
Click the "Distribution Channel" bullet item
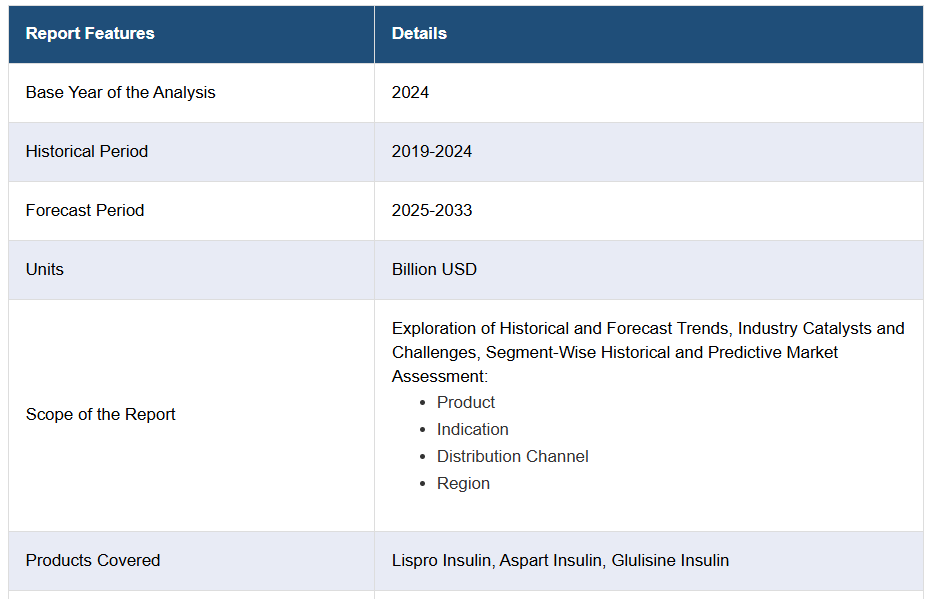tap(512, 457)
